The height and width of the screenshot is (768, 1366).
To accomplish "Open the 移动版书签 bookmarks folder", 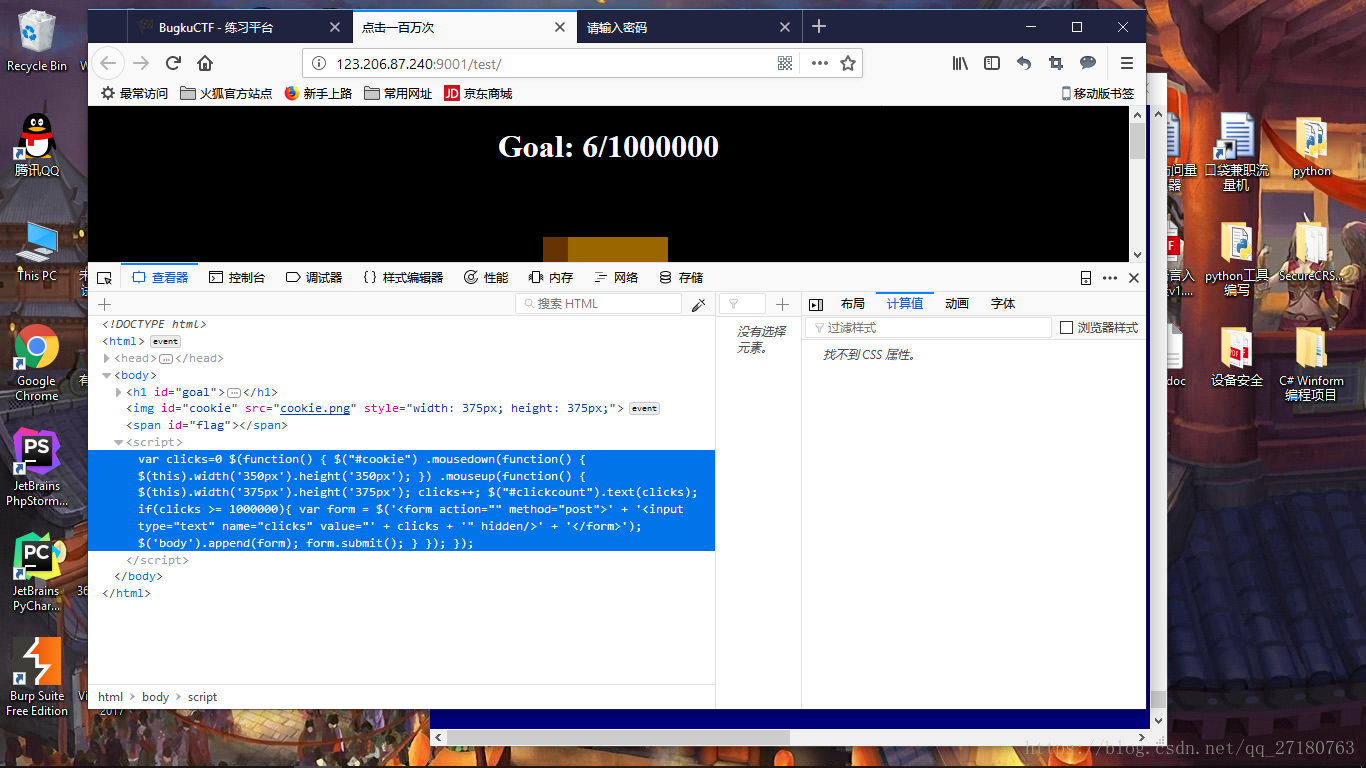I will point(1098,93).
